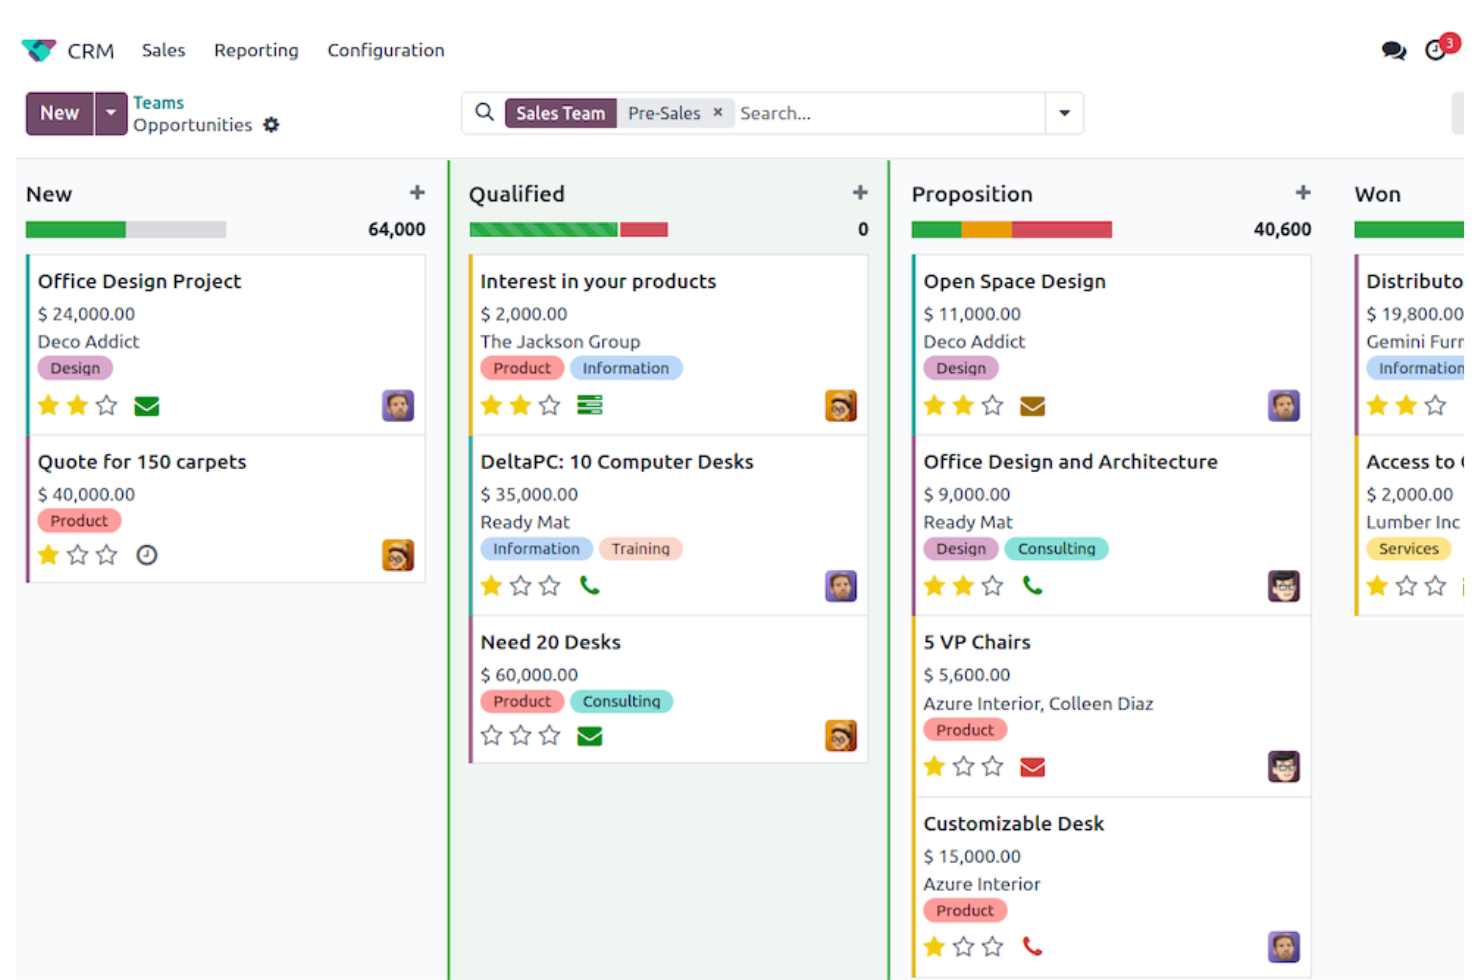
Task: Open the Reporting menu
Action: (256, 50)
